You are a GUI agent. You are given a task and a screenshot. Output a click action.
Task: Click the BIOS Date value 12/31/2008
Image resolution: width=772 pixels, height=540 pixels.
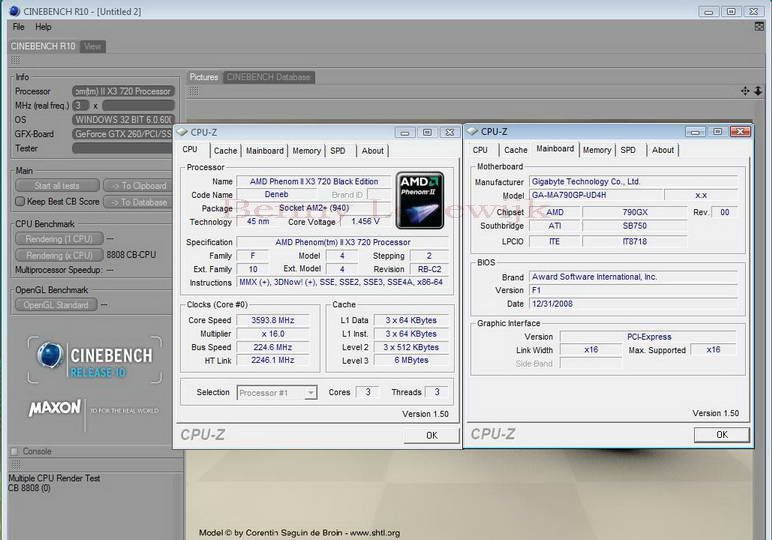pyautogui.click(x=633, y=304)
